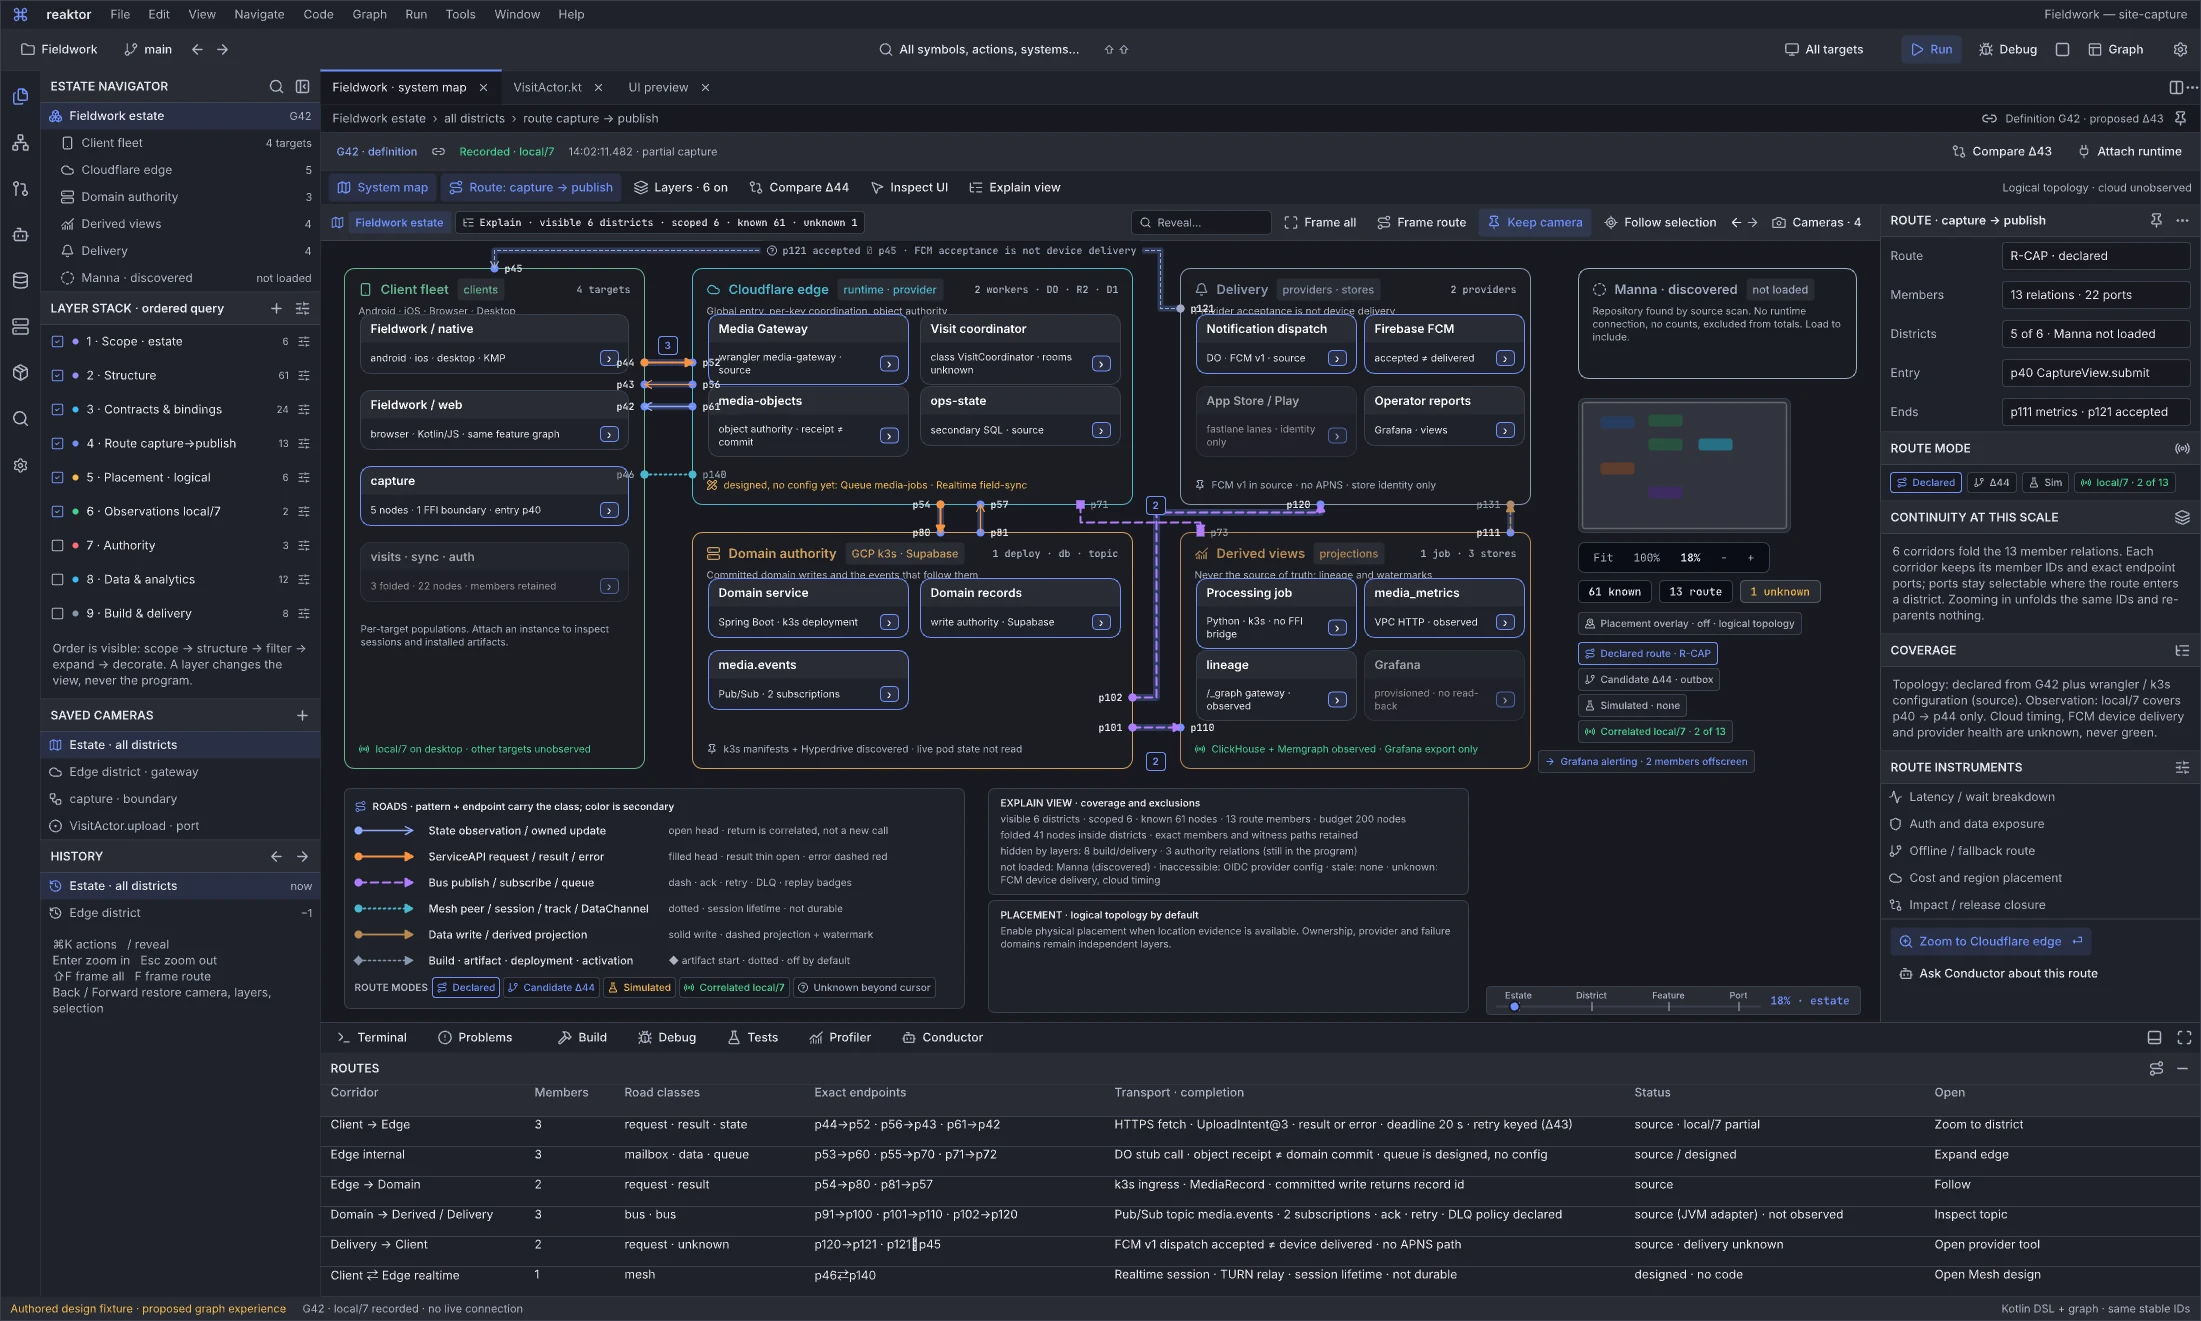Image resolution: width=2201 pixels, height=1321 pixels.
Task: Open search in Estate Navigator header
Action: click(276, 86)
